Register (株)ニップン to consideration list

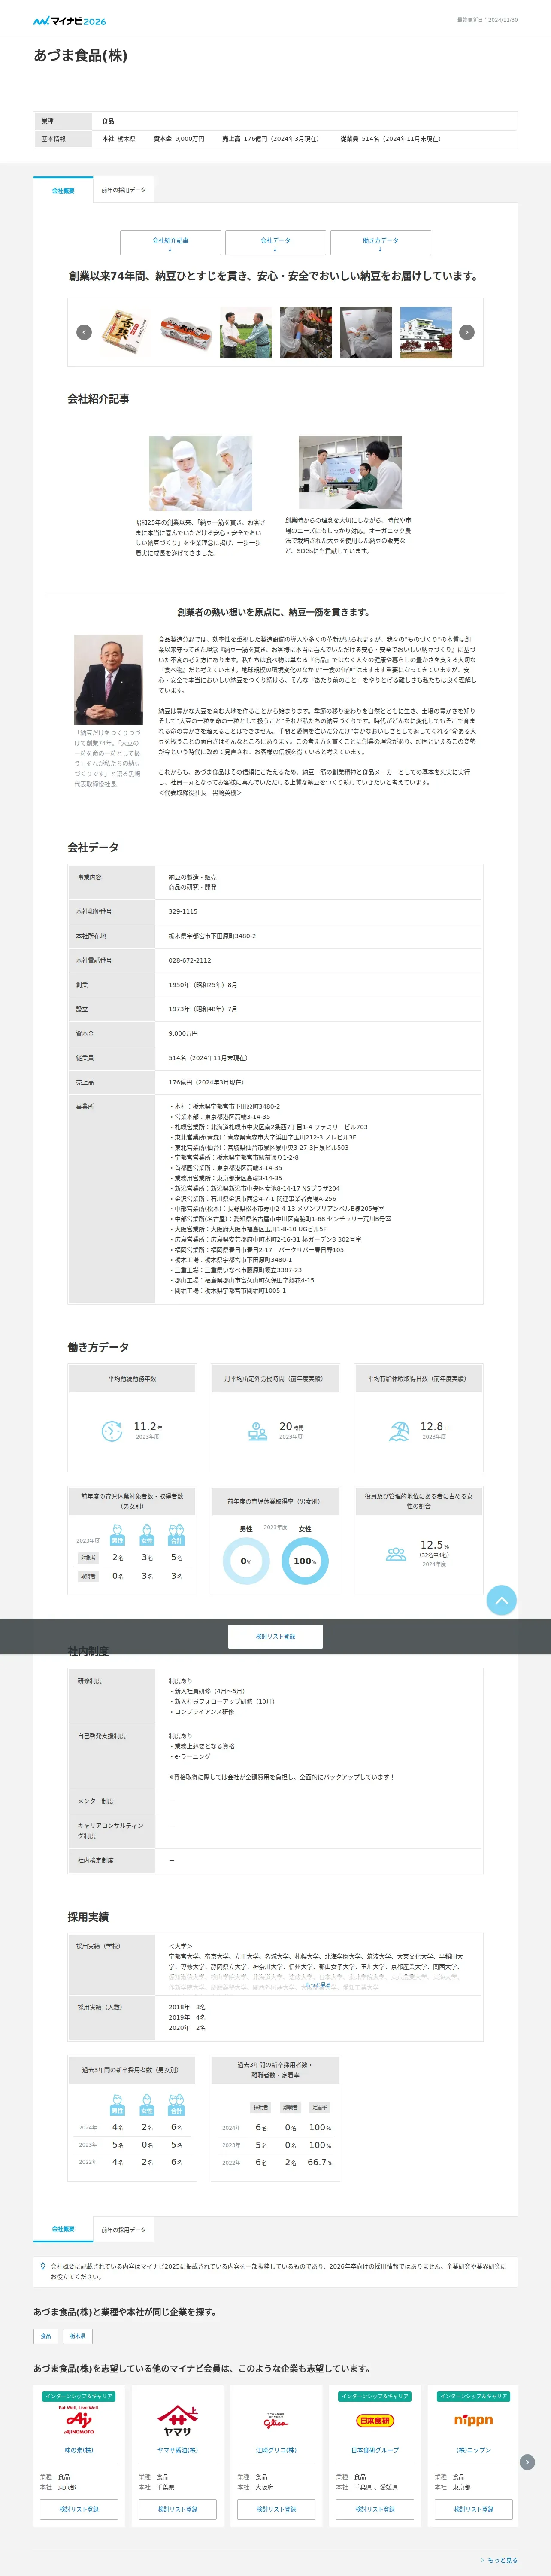click(473, 2509)
